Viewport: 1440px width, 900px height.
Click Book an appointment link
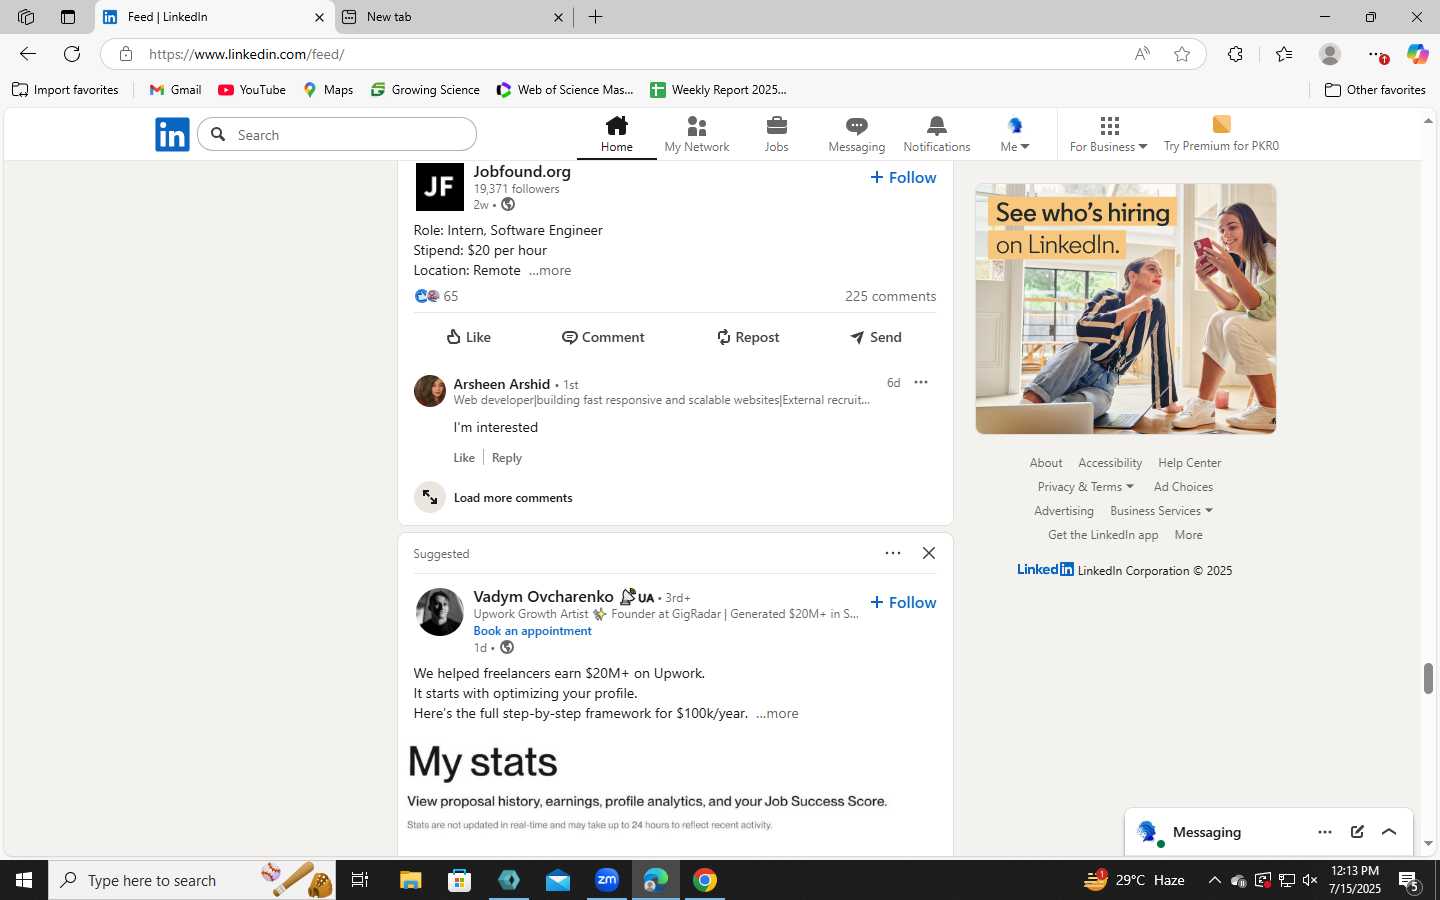pyautogui.click(x=532, y=631)
